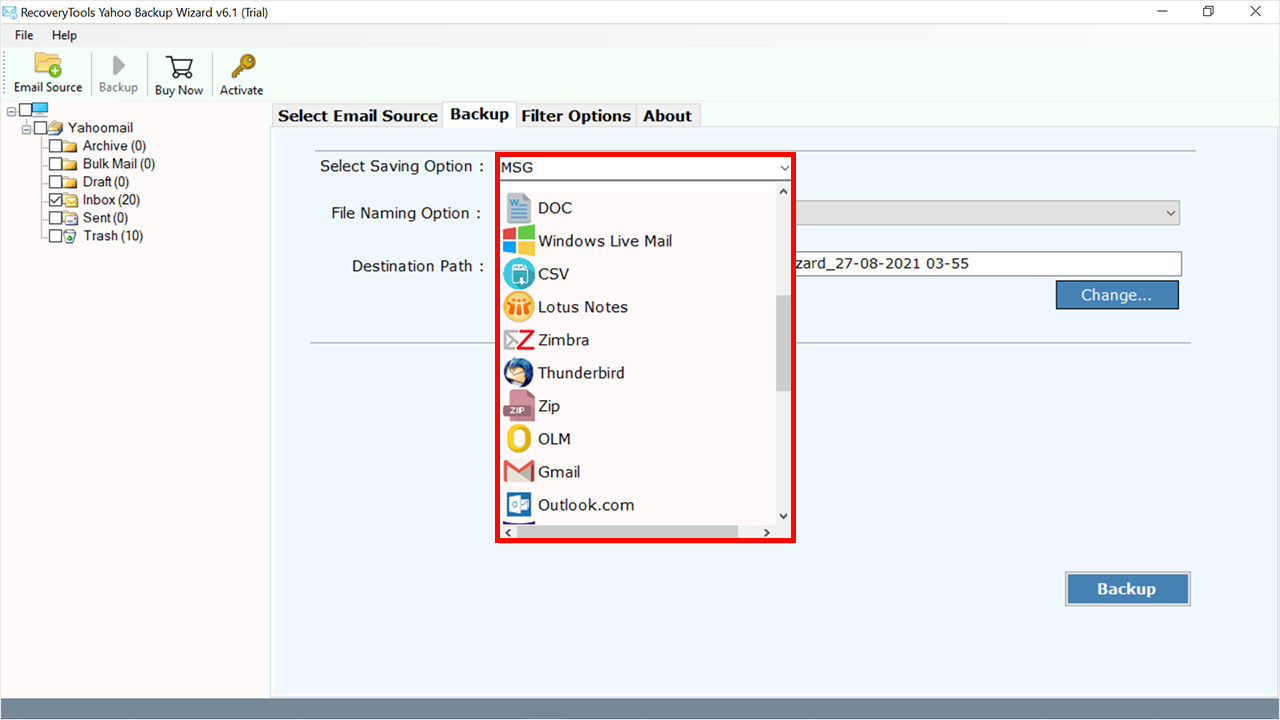Image resolution: width=1280 pixels, height=720 pixels.
Task: Click the Trash recycle icon
Action: pos(71,236)
